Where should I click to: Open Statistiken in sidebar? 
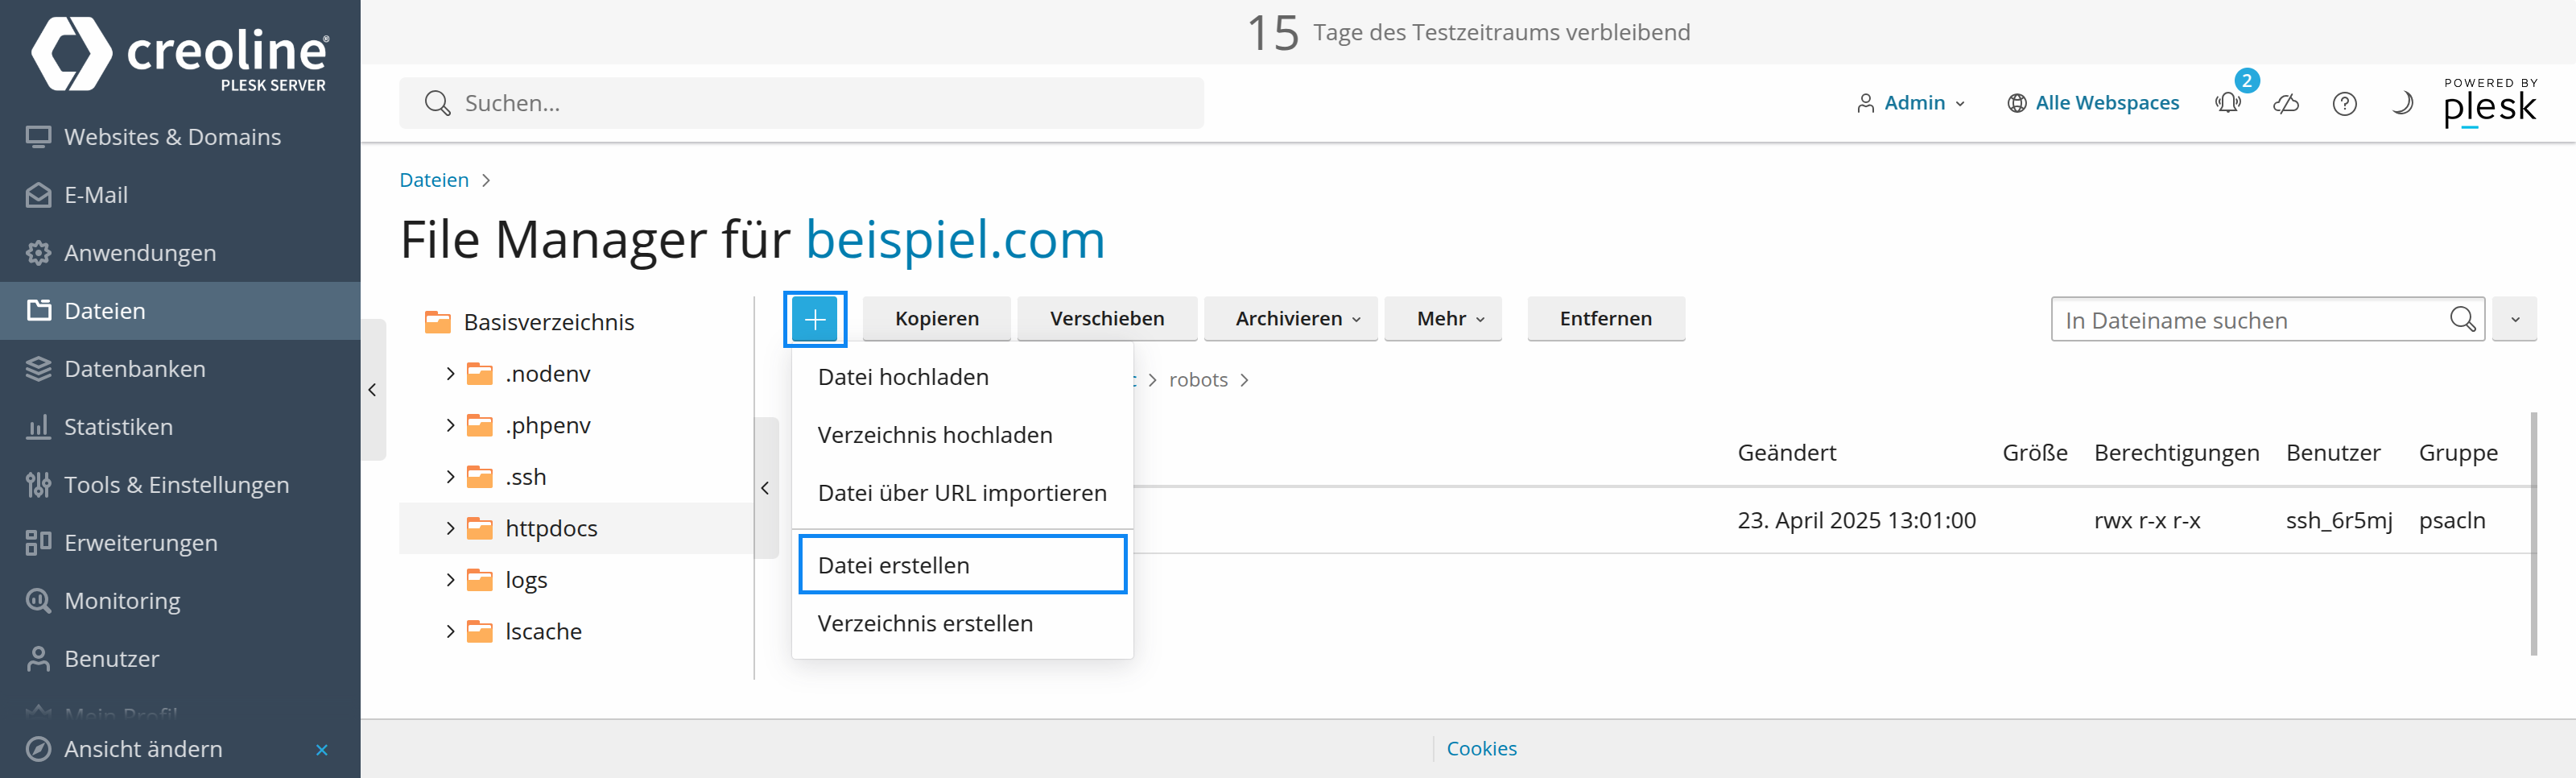click(180, 427)
